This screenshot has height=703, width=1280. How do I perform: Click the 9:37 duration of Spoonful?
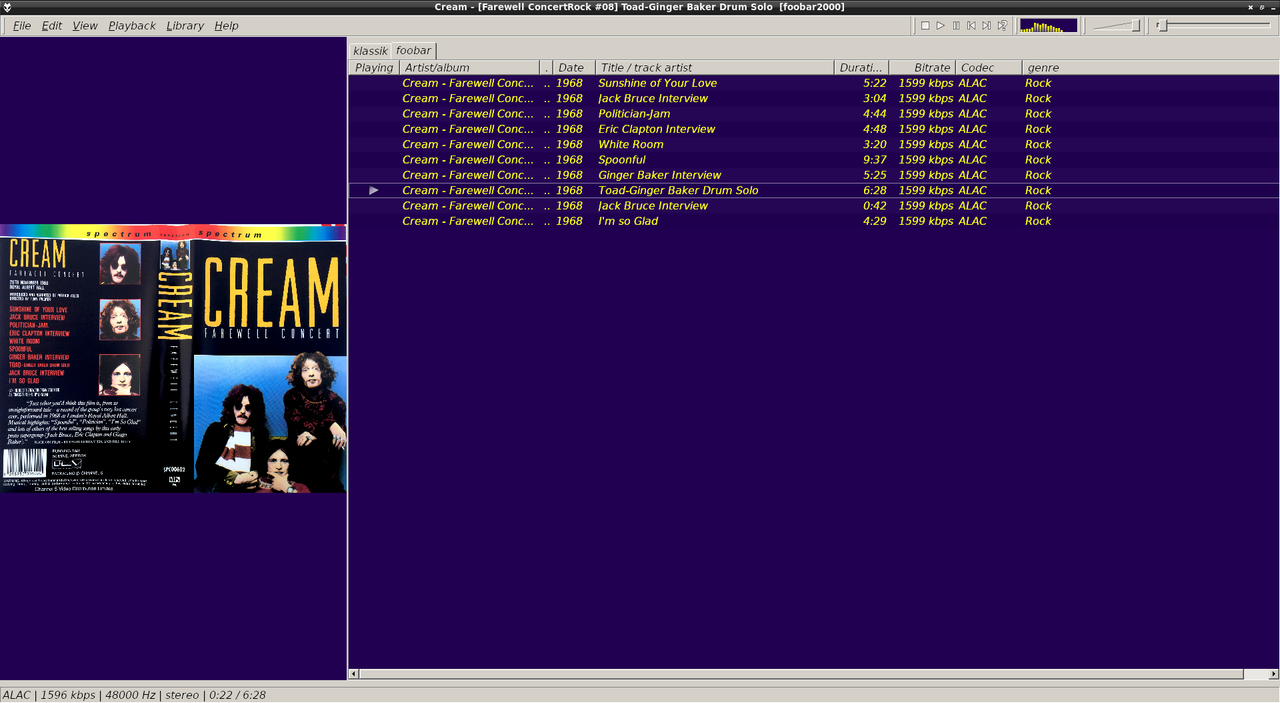[x=875, y=160]
